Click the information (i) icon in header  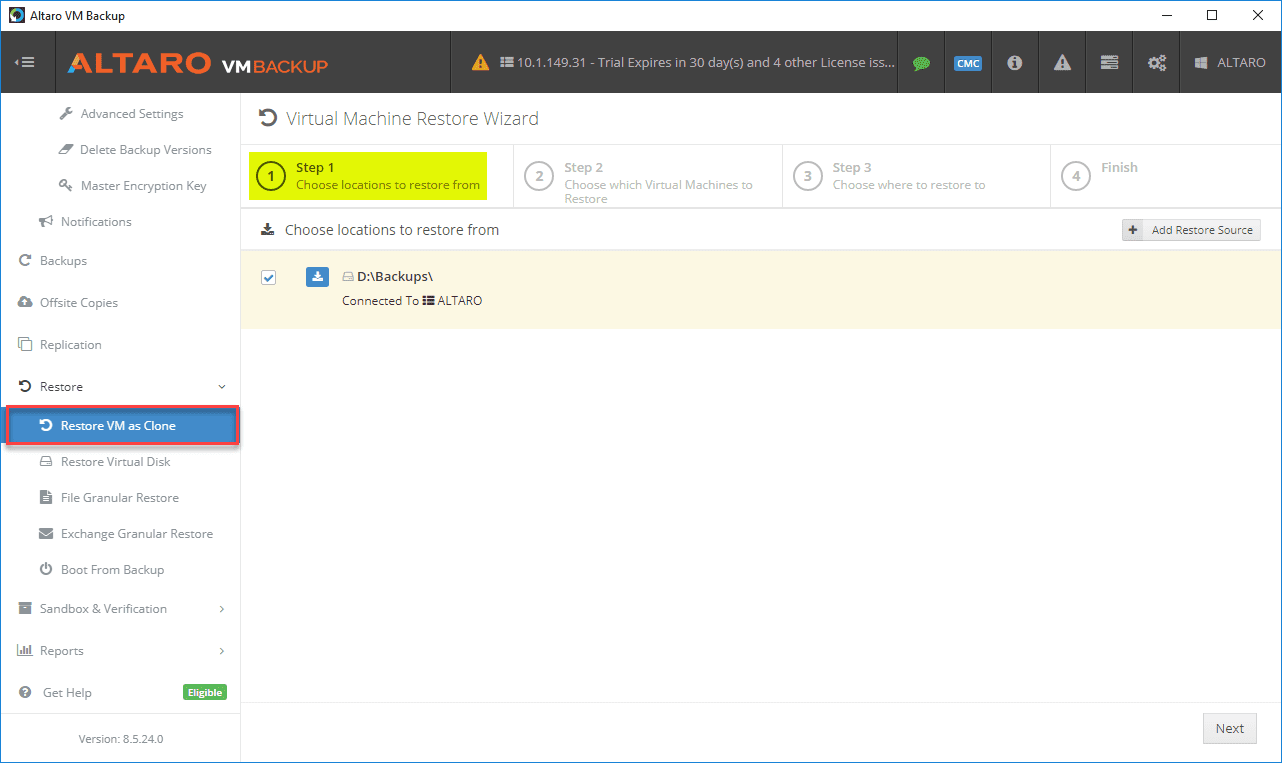pos(1015,63)
